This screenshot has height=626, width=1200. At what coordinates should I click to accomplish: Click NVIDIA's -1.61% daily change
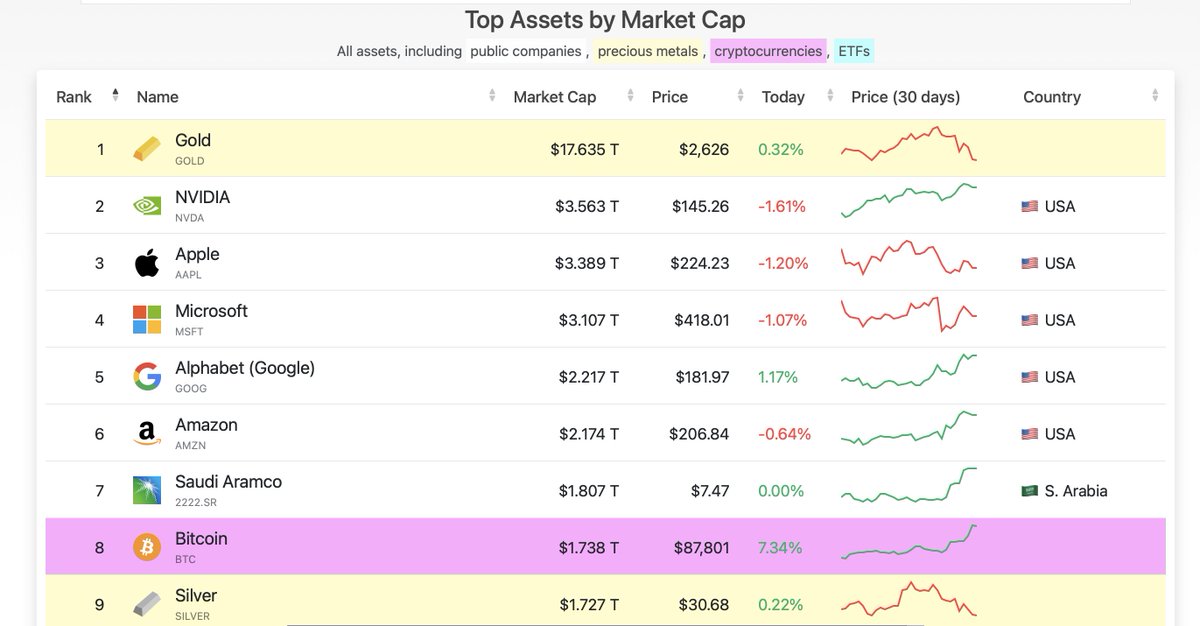click(782, 207)
